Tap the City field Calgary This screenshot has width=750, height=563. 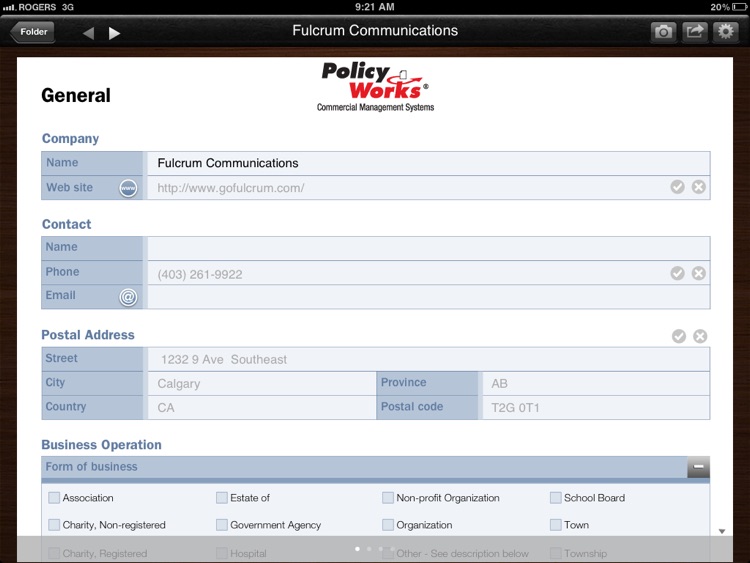[262, 384]
